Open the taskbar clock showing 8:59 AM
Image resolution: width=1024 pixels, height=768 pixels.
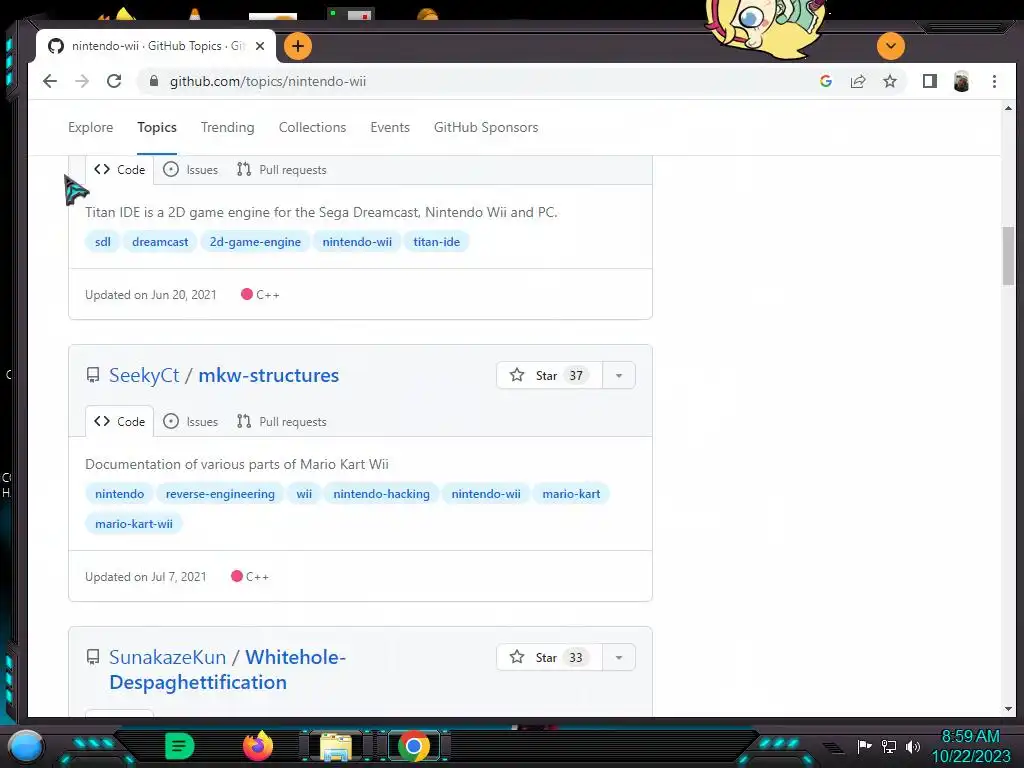[970, 746]
